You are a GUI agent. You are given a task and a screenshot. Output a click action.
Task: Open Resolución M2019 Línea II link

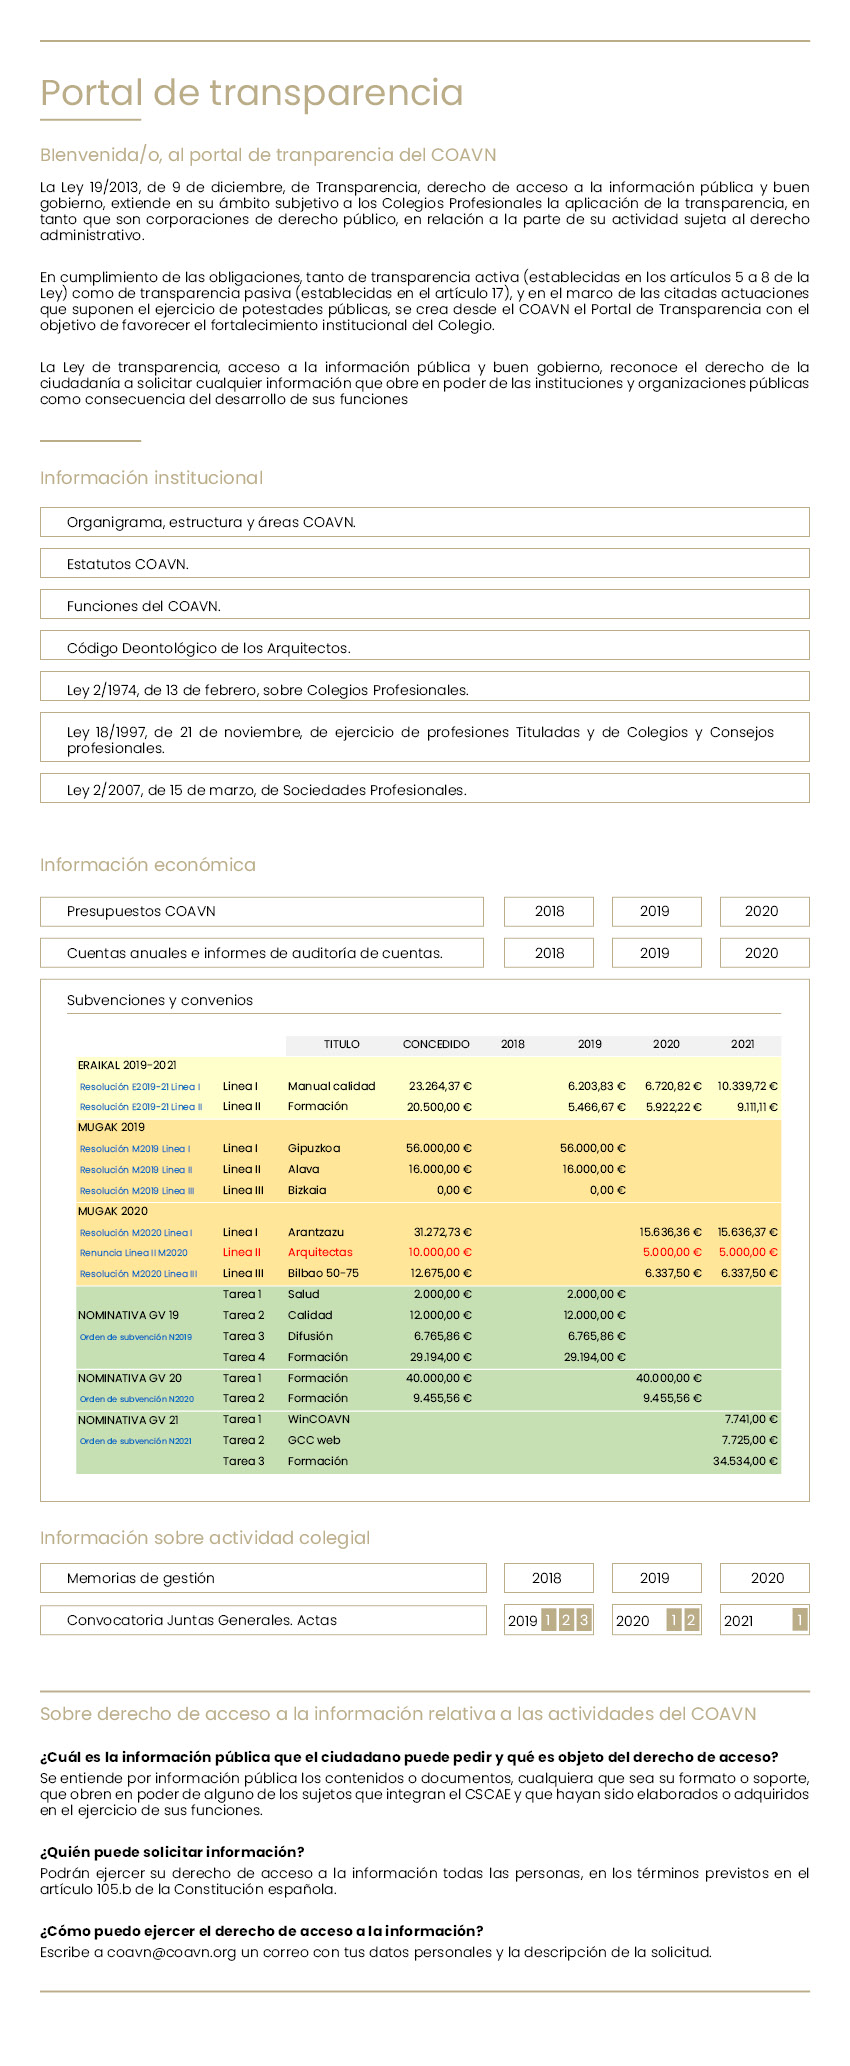pyautogui.click(x=136, y=1170)
